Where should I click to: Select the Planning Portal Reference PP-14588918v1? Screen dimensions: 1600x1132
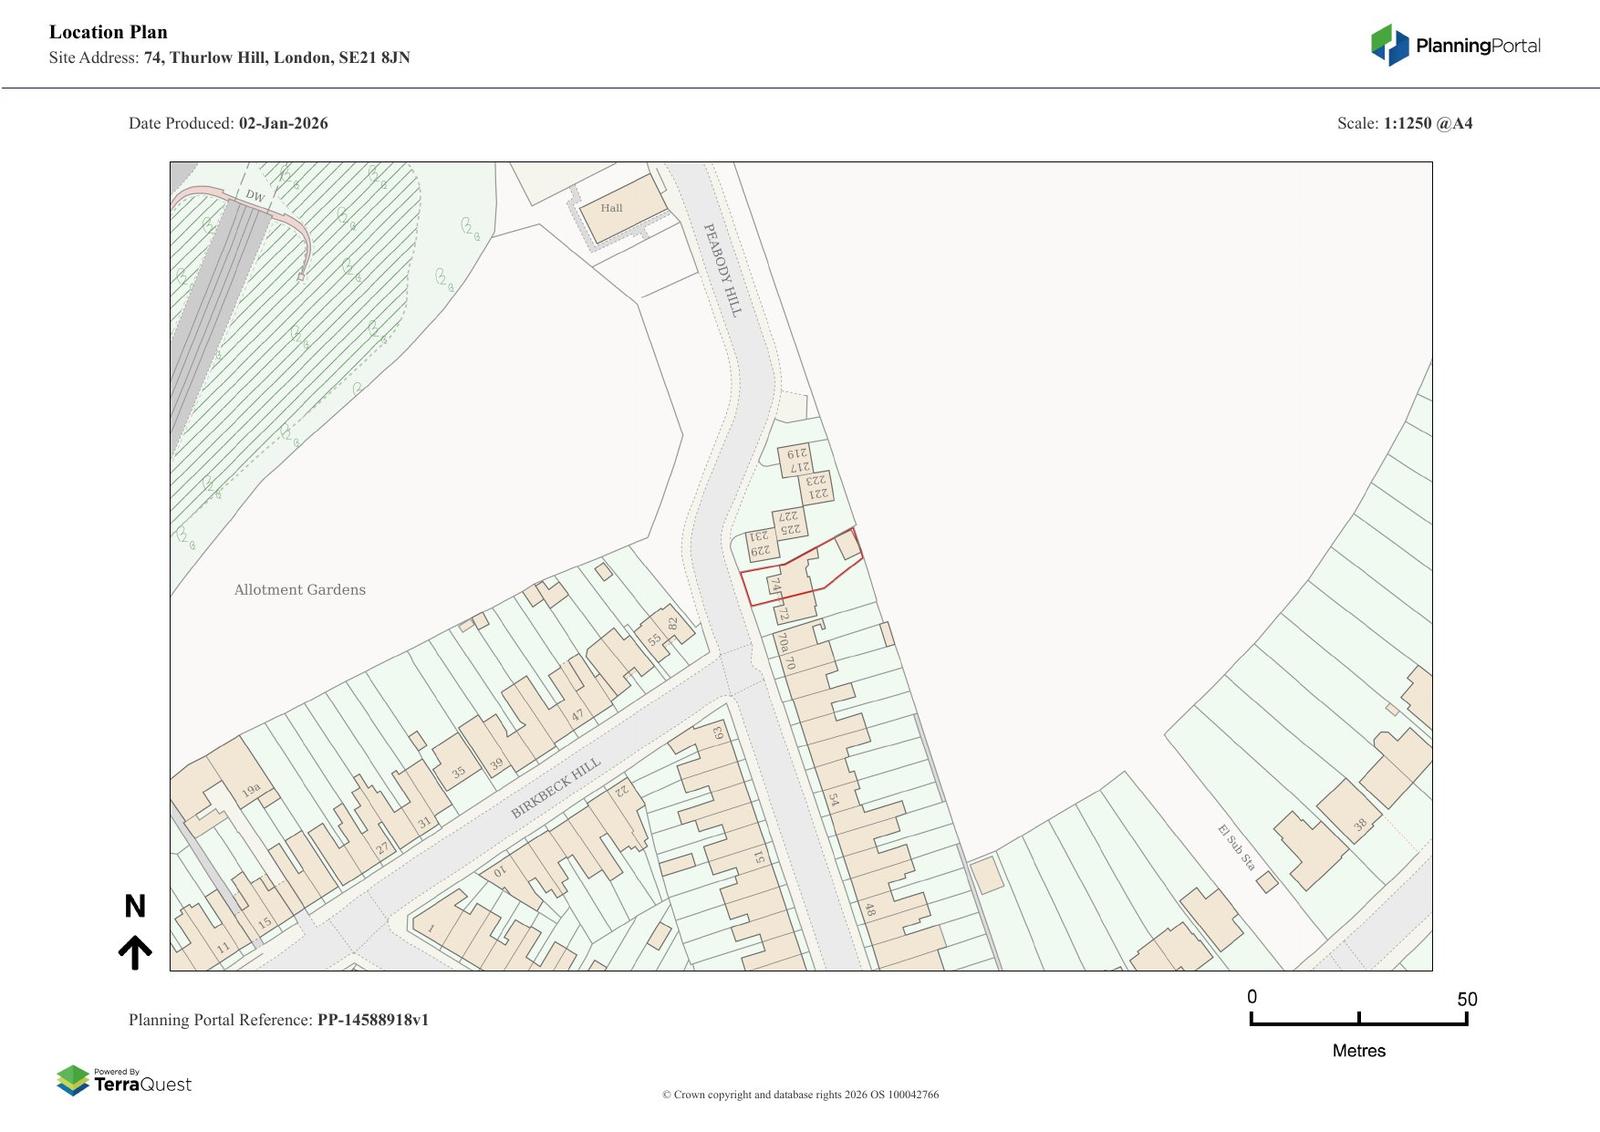click(x=278, y=1020)
